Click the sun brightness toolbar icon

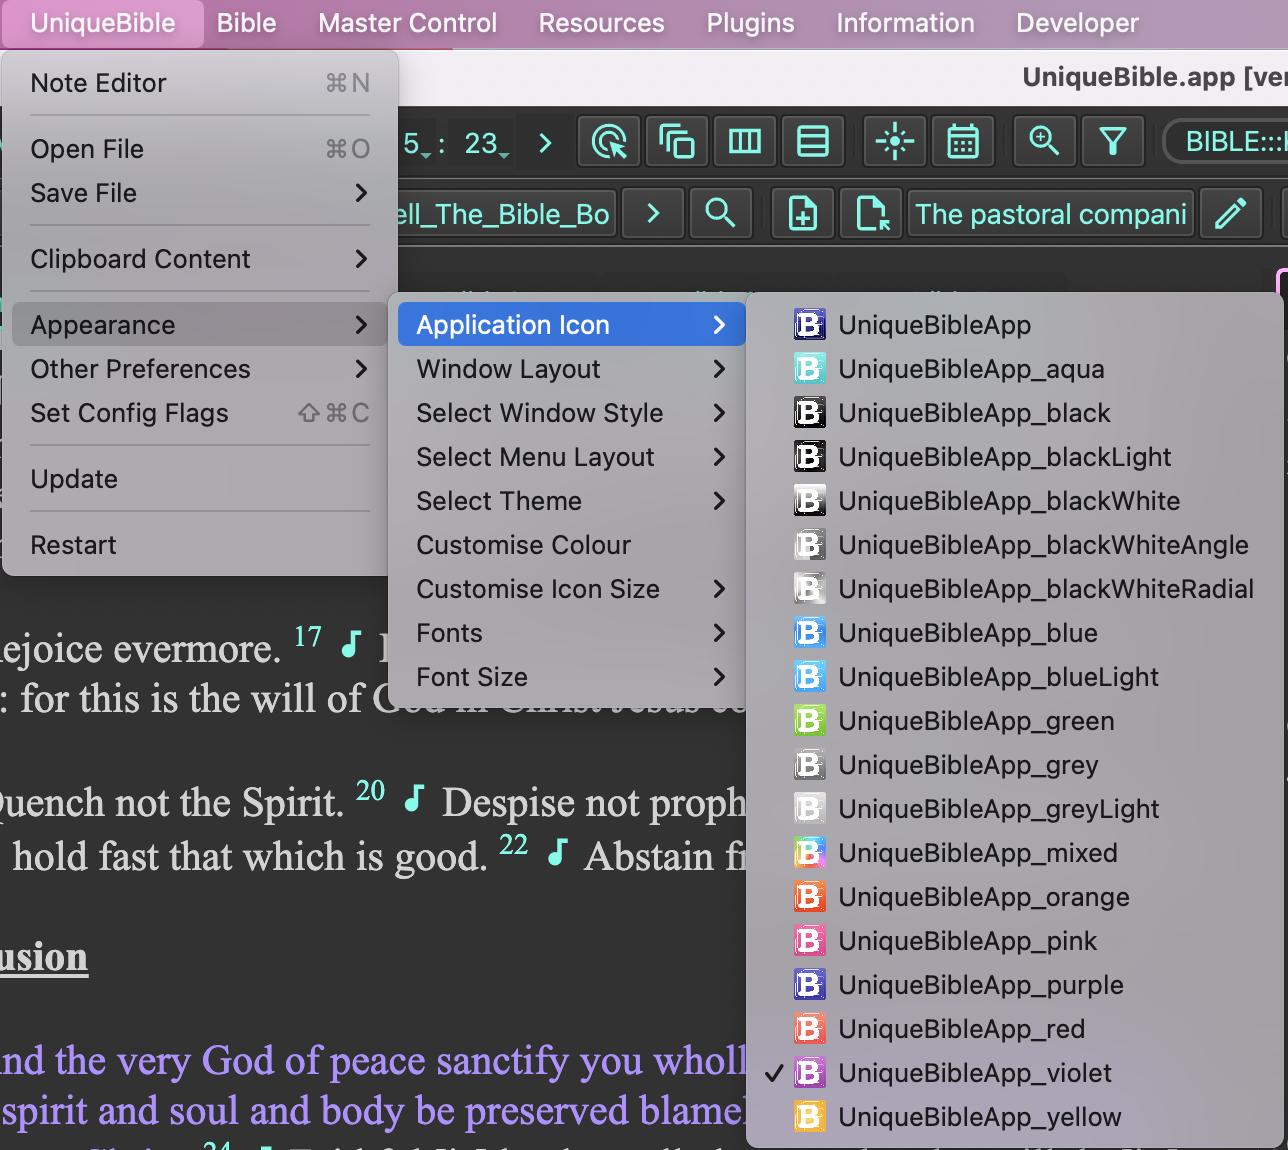tap(895, 142)
